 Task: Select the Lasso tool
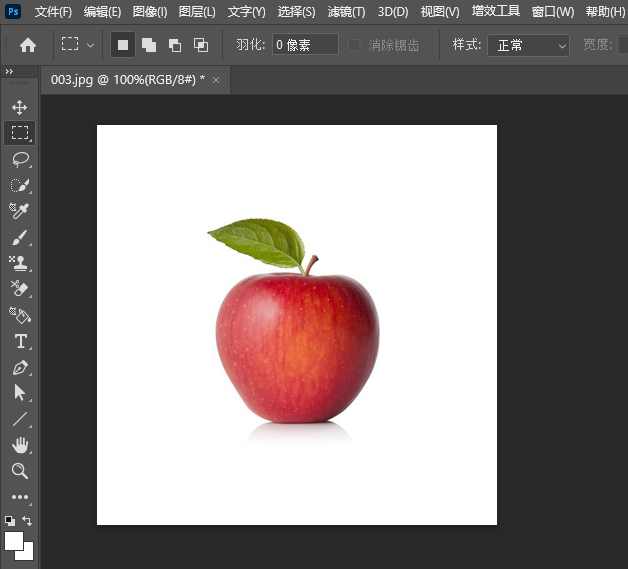coord(20,159)
